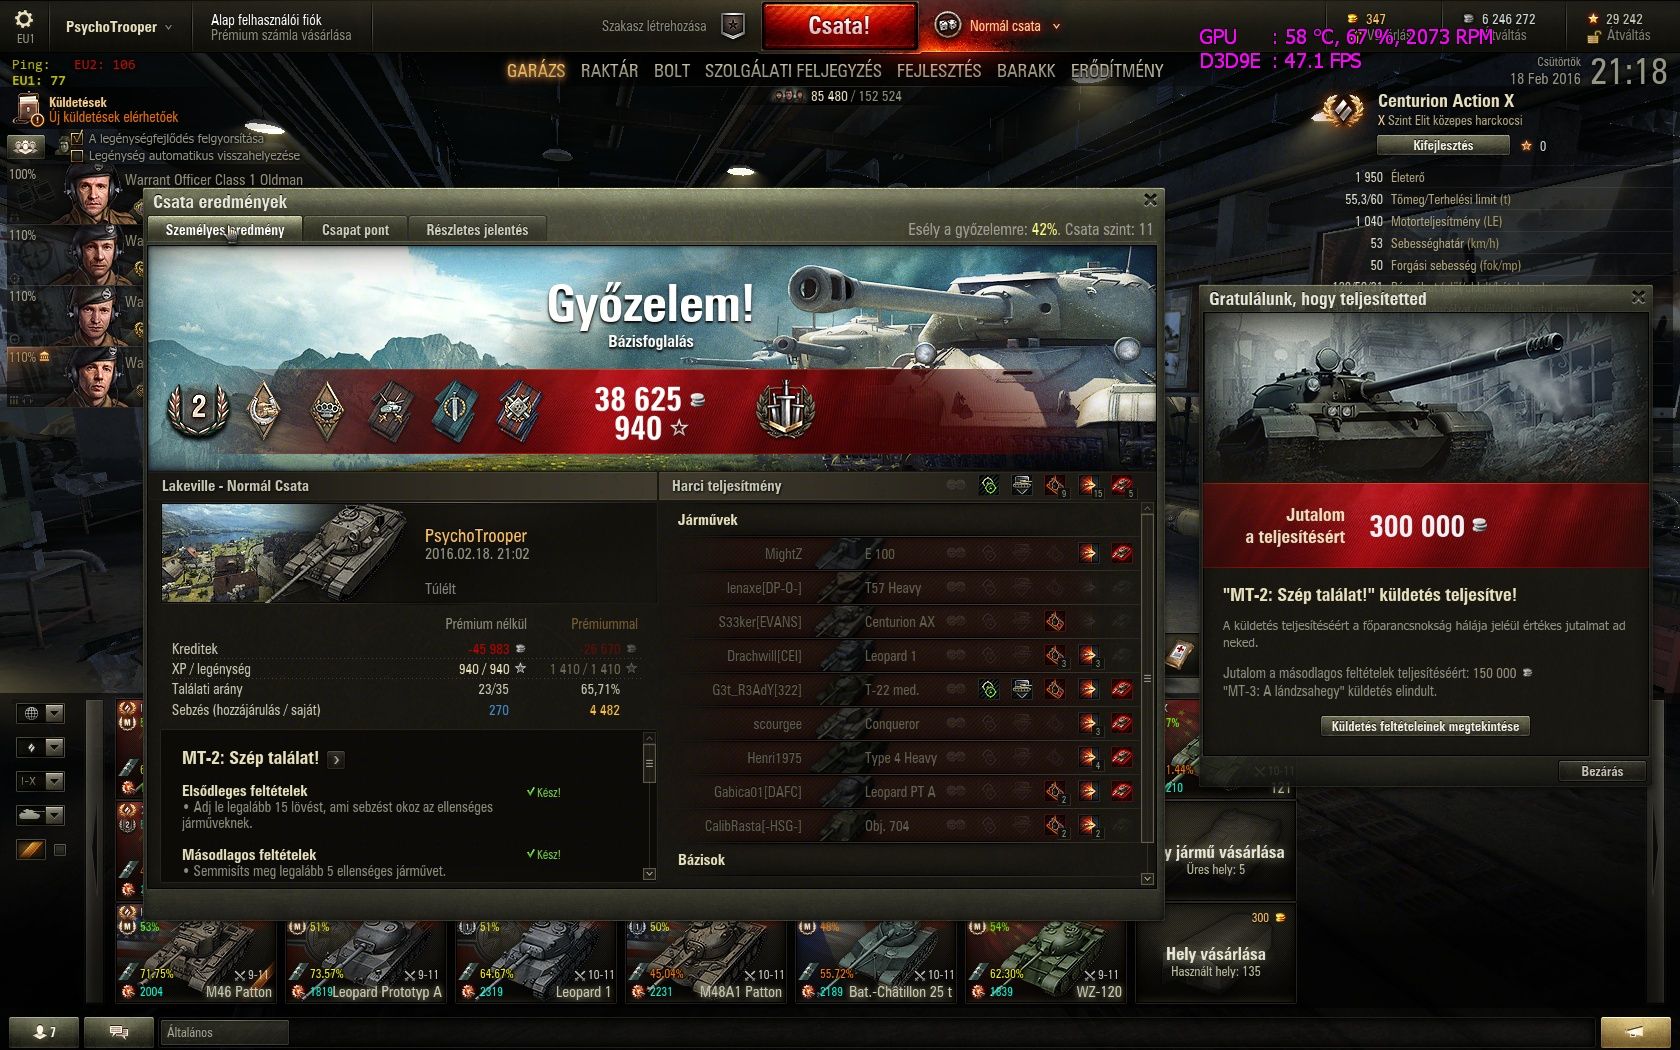Switch to the Csapat pont tab
1680x1050 pixels.
pos(355,230)
